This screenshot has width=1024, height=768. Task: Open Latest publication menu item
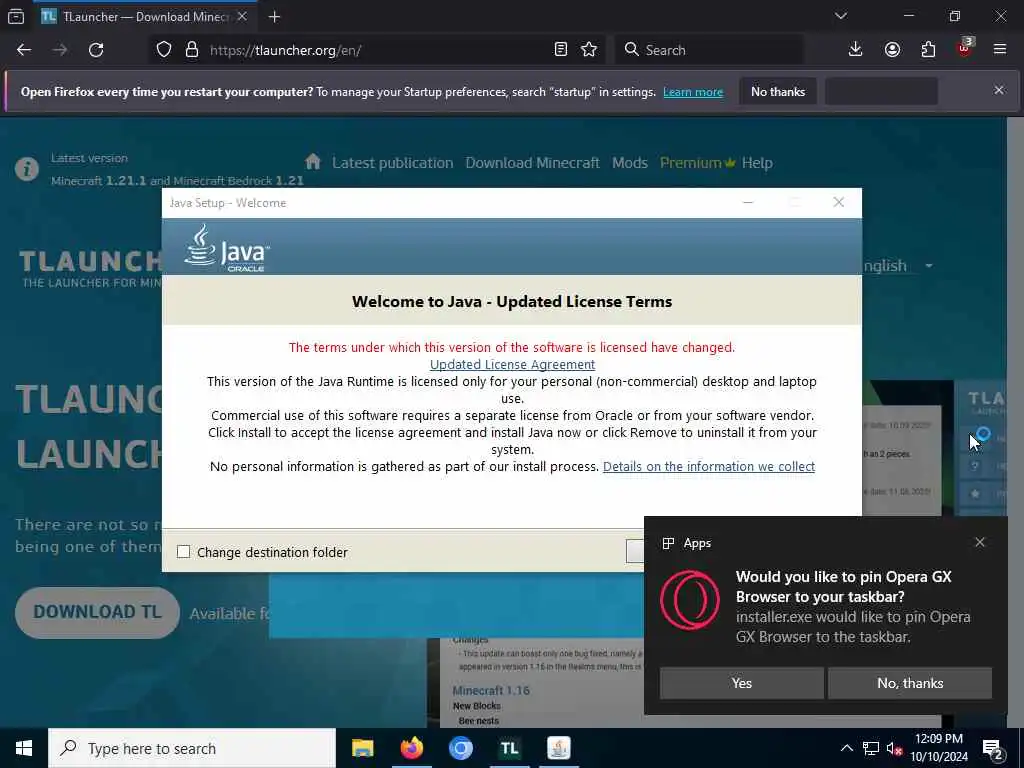(x=392, y=163)
